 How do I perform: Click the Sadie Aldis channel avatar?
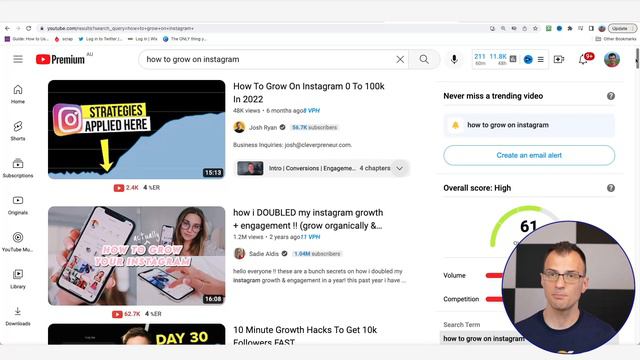239,254
